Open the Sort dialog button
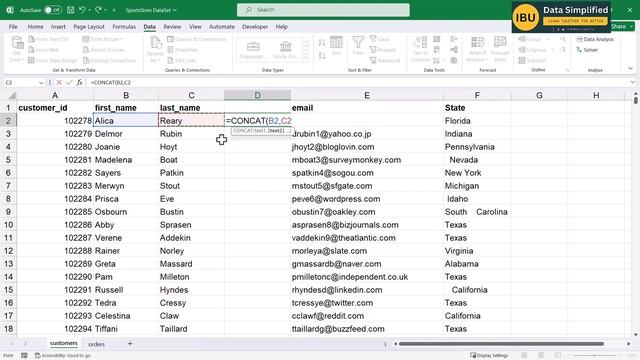This screenshot has height=360, width=640. (336, 46)
